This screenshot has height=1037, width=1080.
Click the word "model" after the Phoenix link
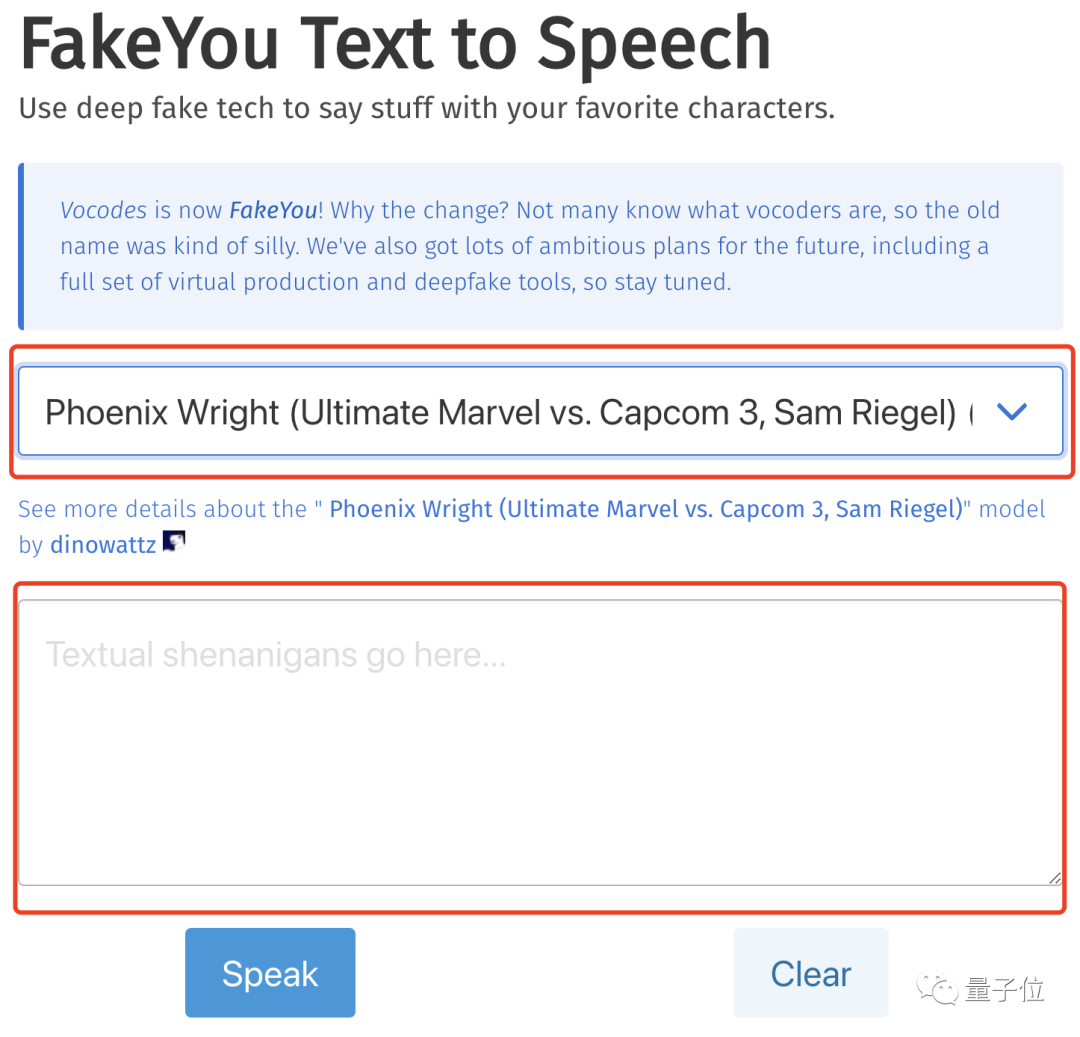point(1012,509)
